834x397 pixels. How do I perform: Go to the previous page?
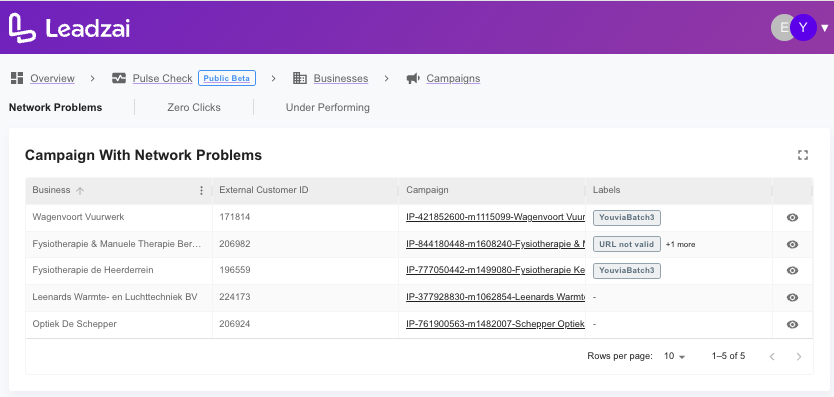pos(772,357)
